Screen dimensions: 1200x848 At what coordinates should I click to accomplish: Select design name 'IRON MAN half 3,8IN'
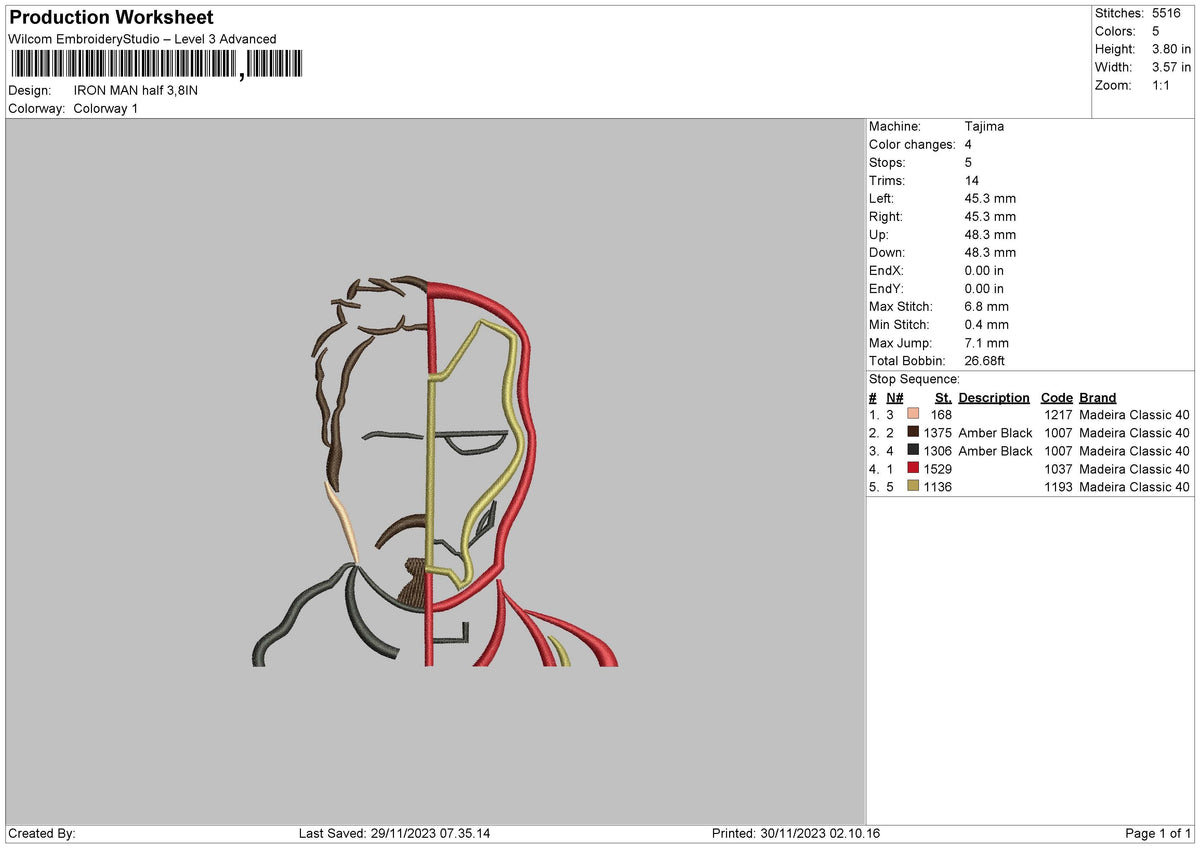[x=136, y=90]
